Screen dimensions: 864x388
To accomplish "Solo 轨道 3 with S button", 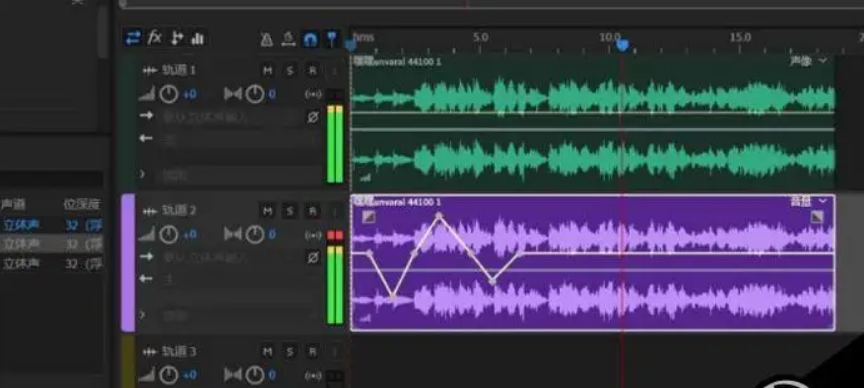I will pyautogui.click(x=290, y=351).
